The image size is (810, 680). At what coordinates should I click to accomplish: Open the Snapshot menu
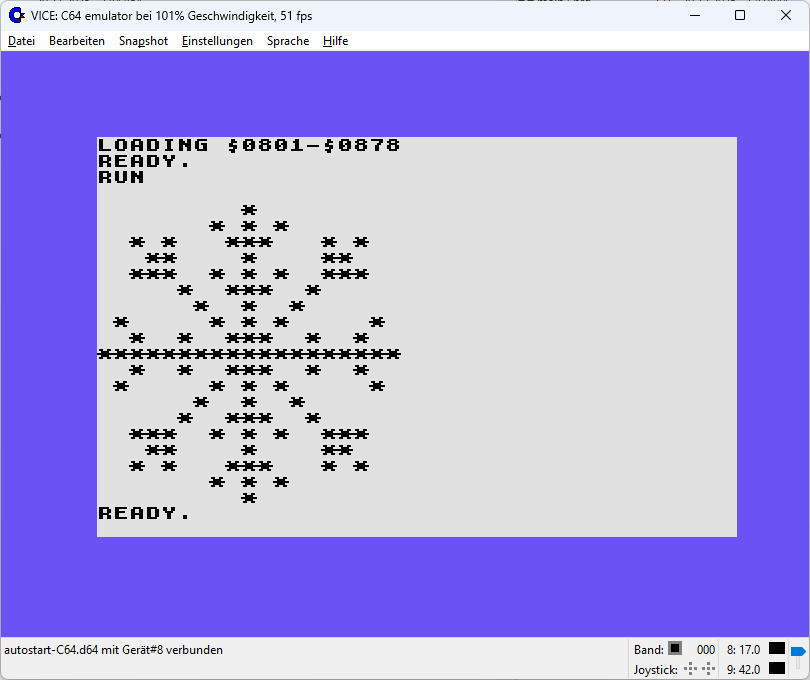point(143,41)
